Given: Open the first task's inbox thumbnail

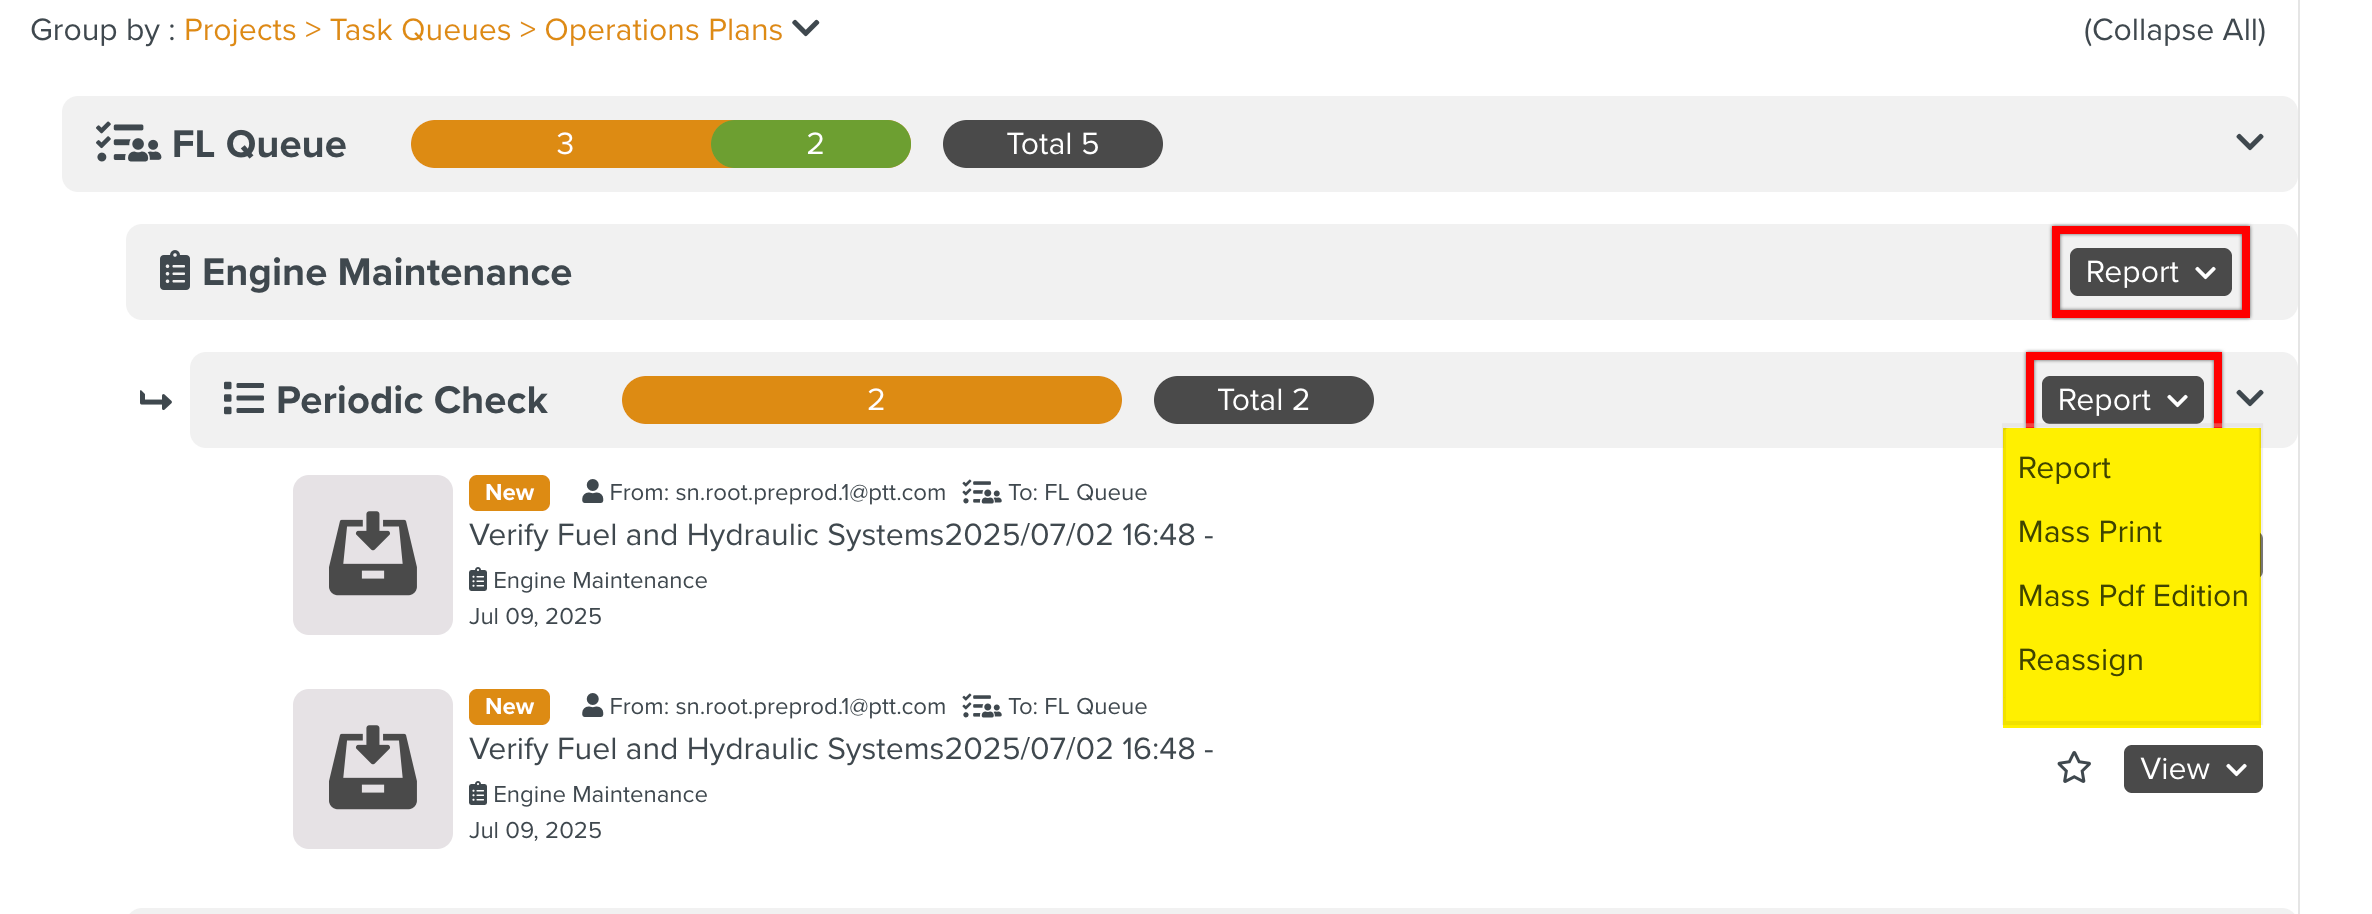Looking at the screenshot, I should 373,555.
